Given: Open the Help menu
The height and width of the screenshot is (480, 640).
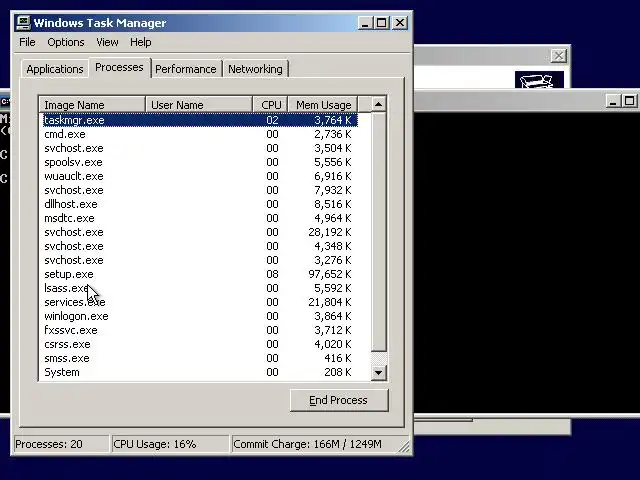Looking at the screenshot, I should point(141,42).
